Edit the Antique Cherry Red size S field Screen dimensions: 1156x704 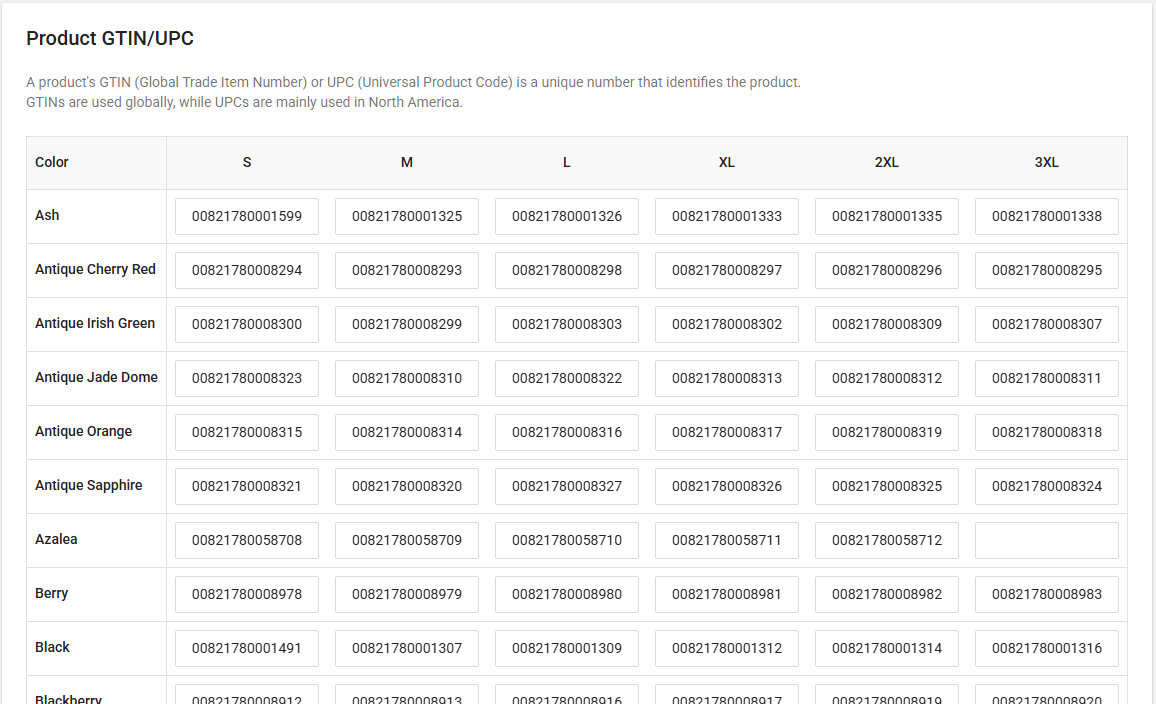(247, 270)
